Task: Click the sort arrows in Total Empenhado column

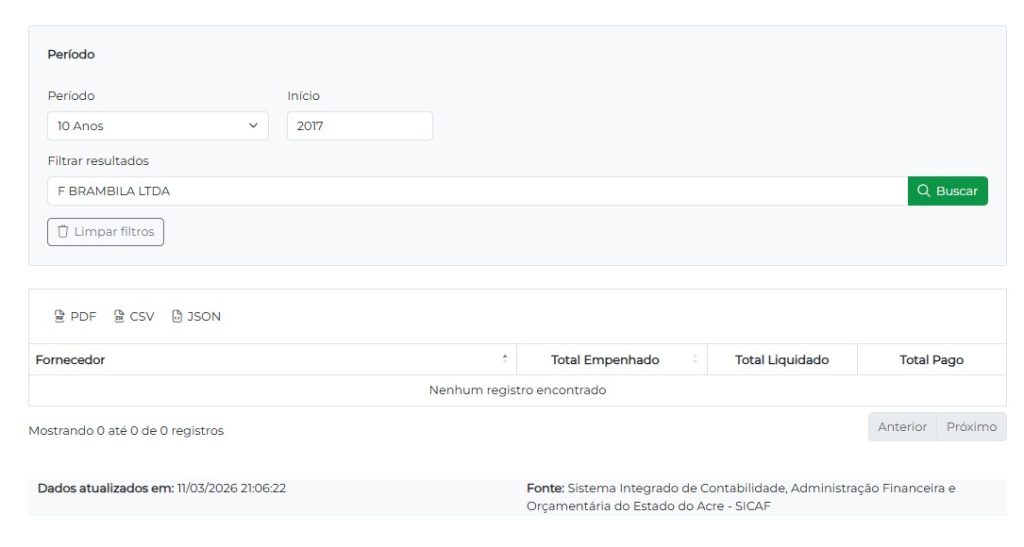Action: [695, 360]
